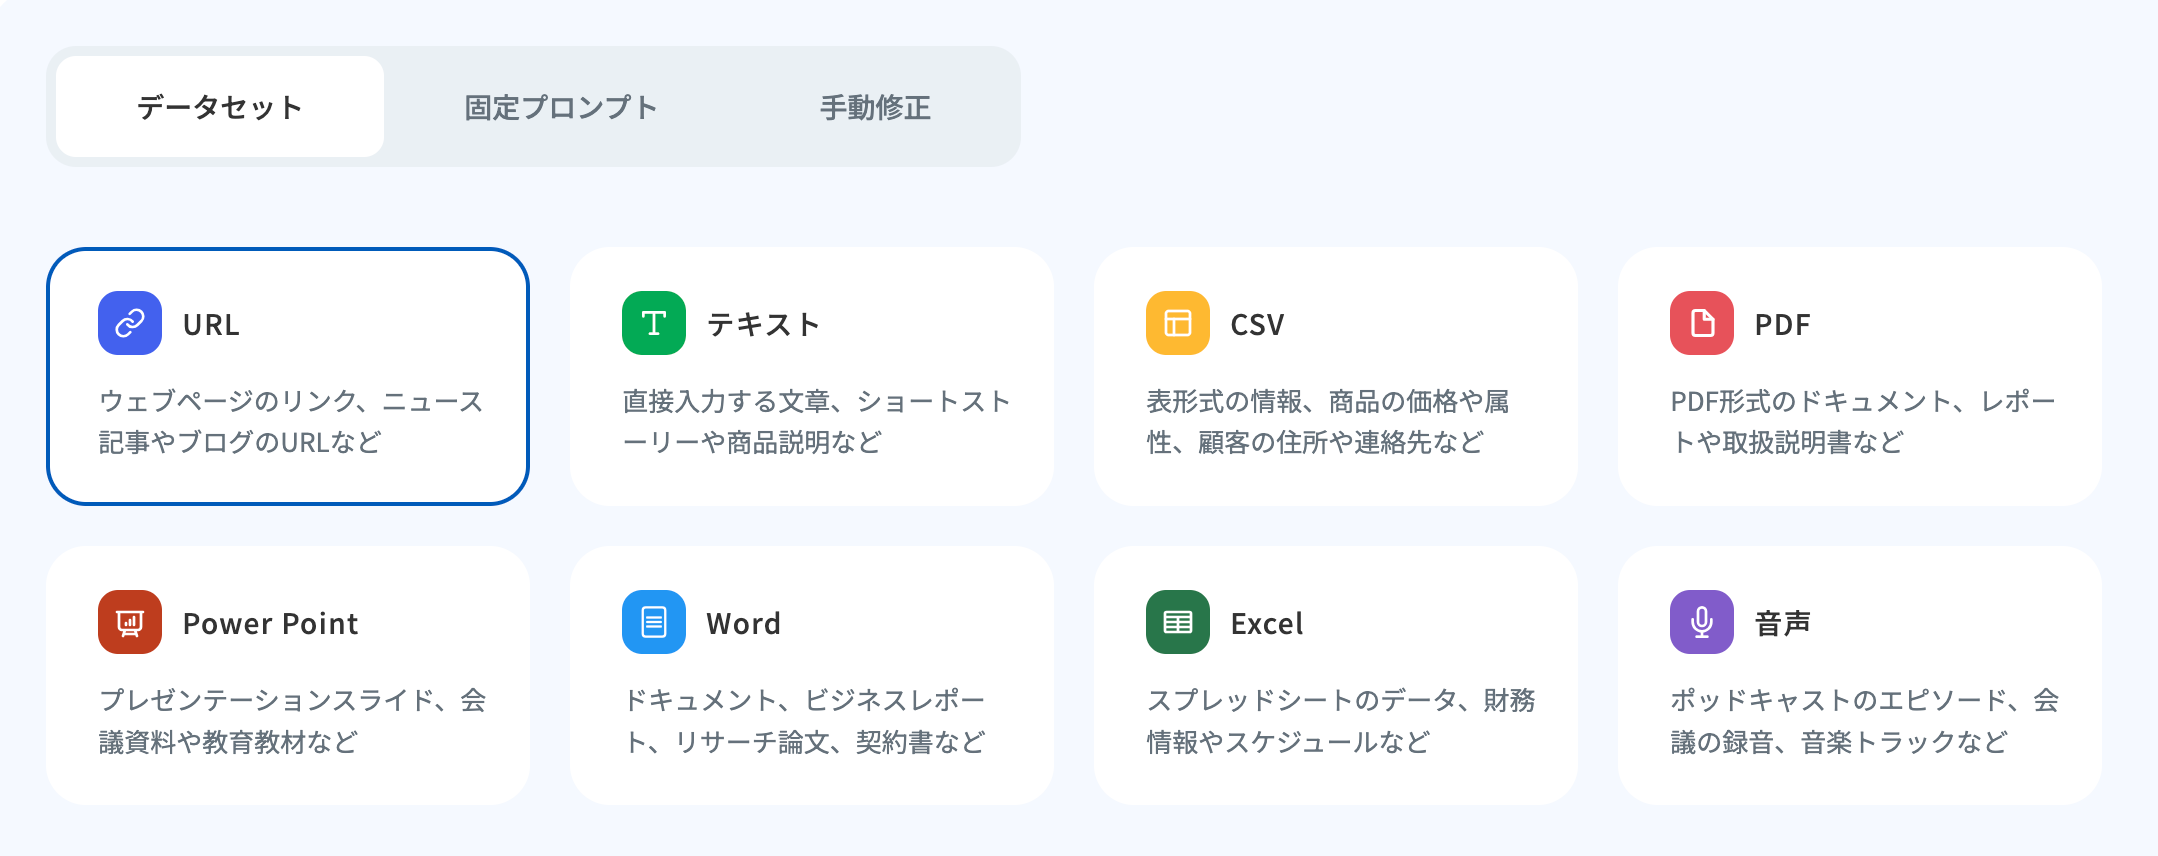Image resolution: width=2158 pixels, height=856 pixels.
Task: Switch to the データセット tab
Action: pyautogui.click(x=220, y=107)
